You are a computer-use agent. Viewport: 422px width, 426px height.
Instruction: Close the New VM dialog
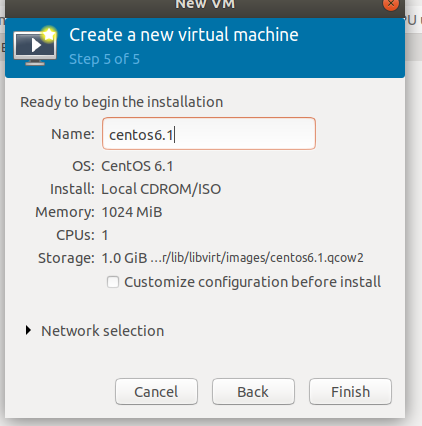(391, 4)
